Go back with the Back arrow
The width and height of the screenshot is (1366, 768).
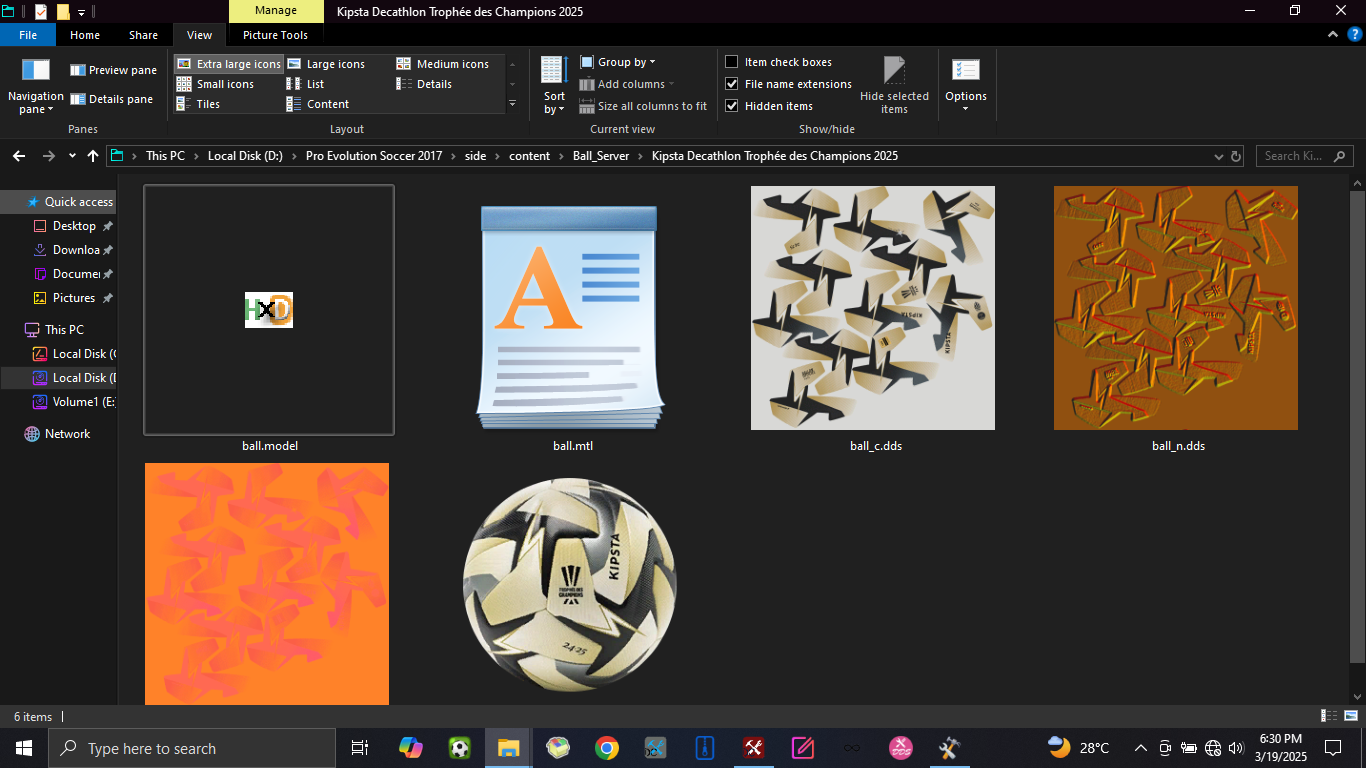[18, 156]
